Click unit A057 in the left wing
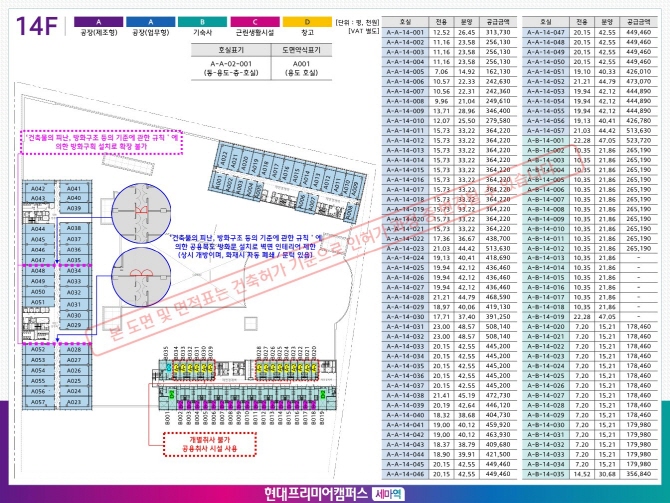 point(37,402)
